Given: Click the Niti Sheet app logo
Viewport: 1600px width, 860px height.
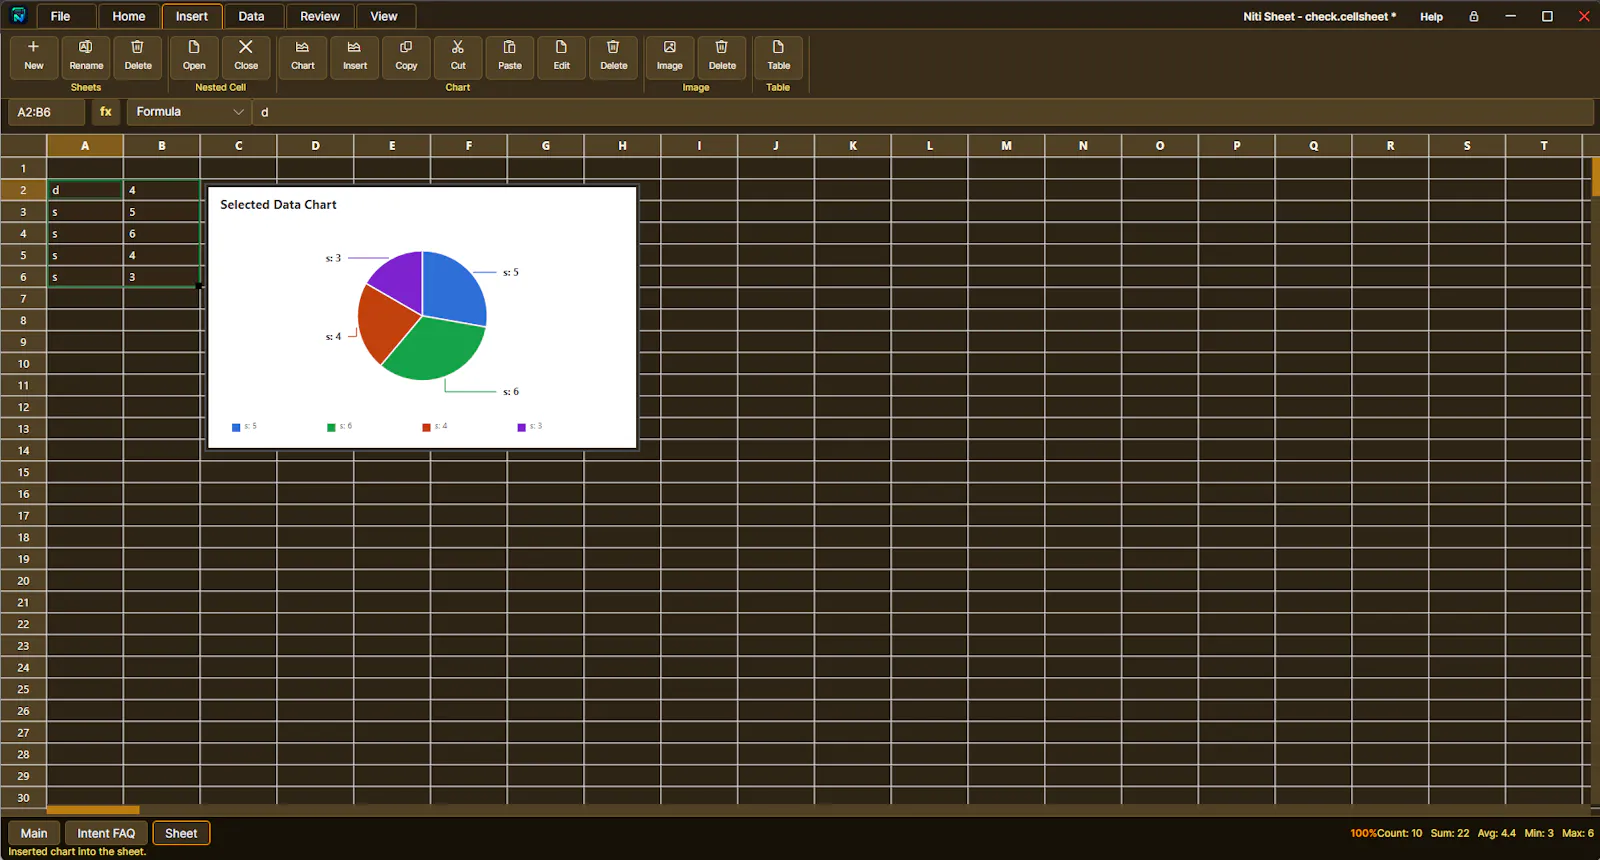Looking at the screenshot, I should point(18,16).
